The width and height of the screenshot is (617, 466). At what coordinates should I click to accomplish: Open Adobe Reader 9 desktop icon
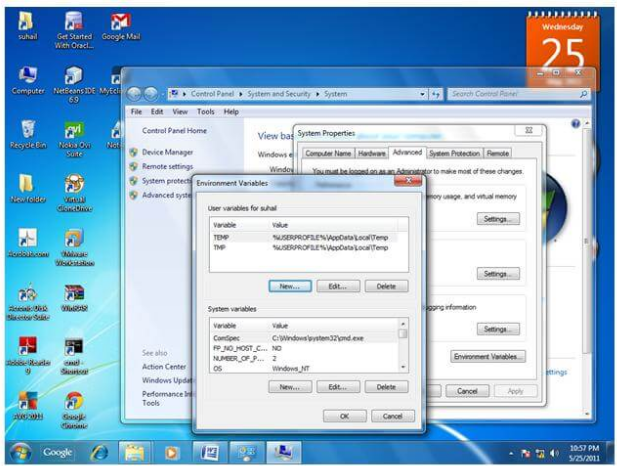click(x=28, y=355)
